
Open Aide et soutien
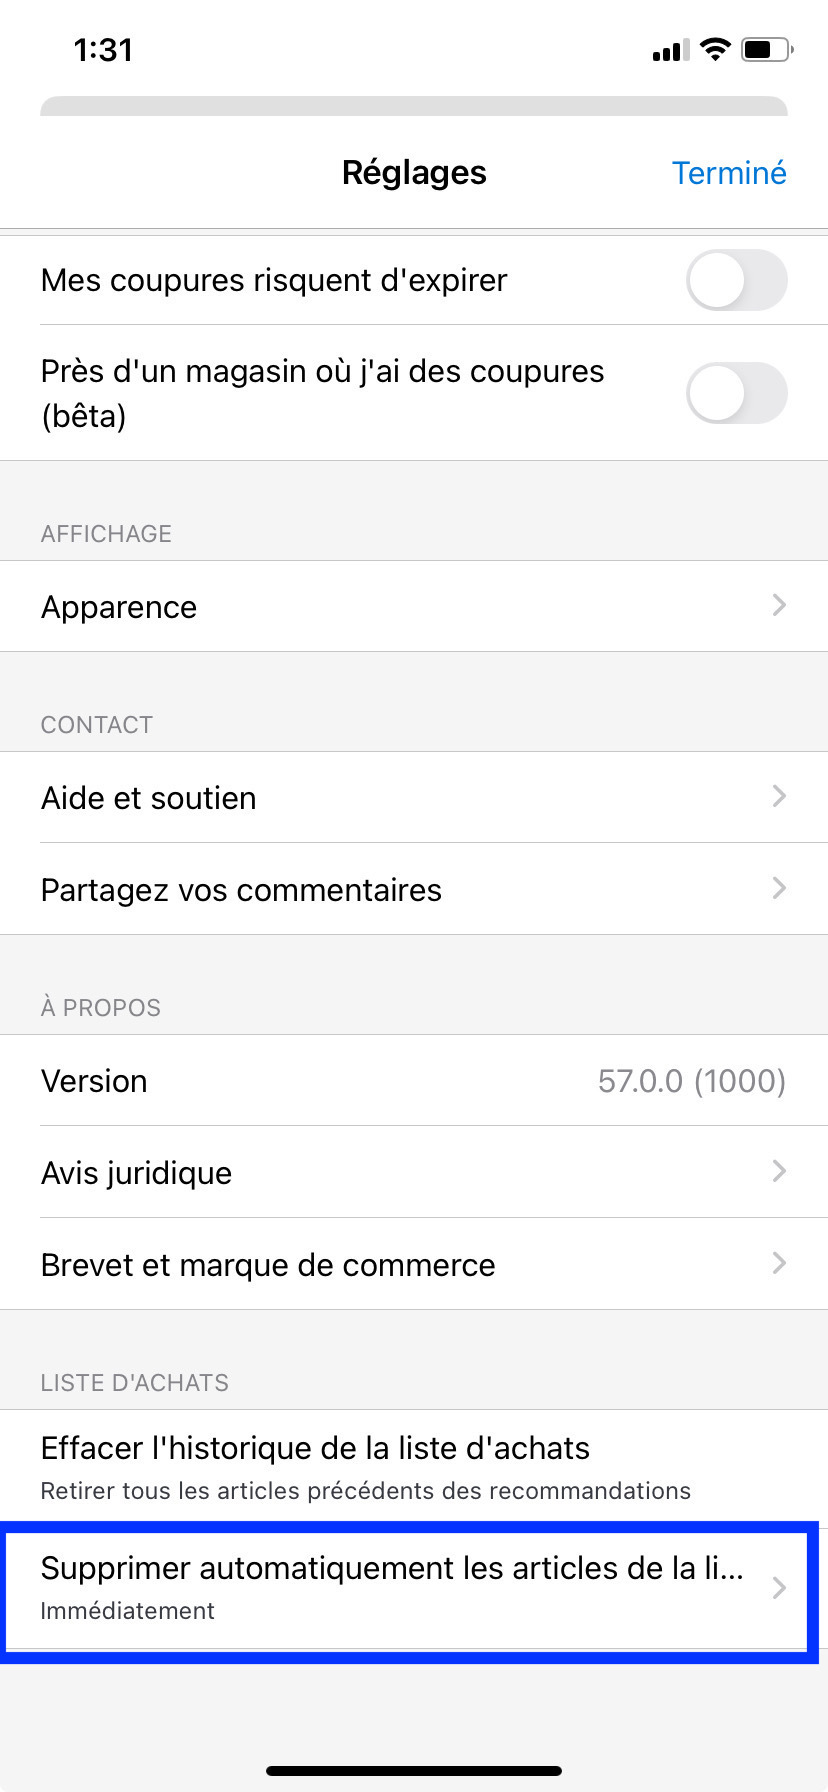(x=414, y=797)
